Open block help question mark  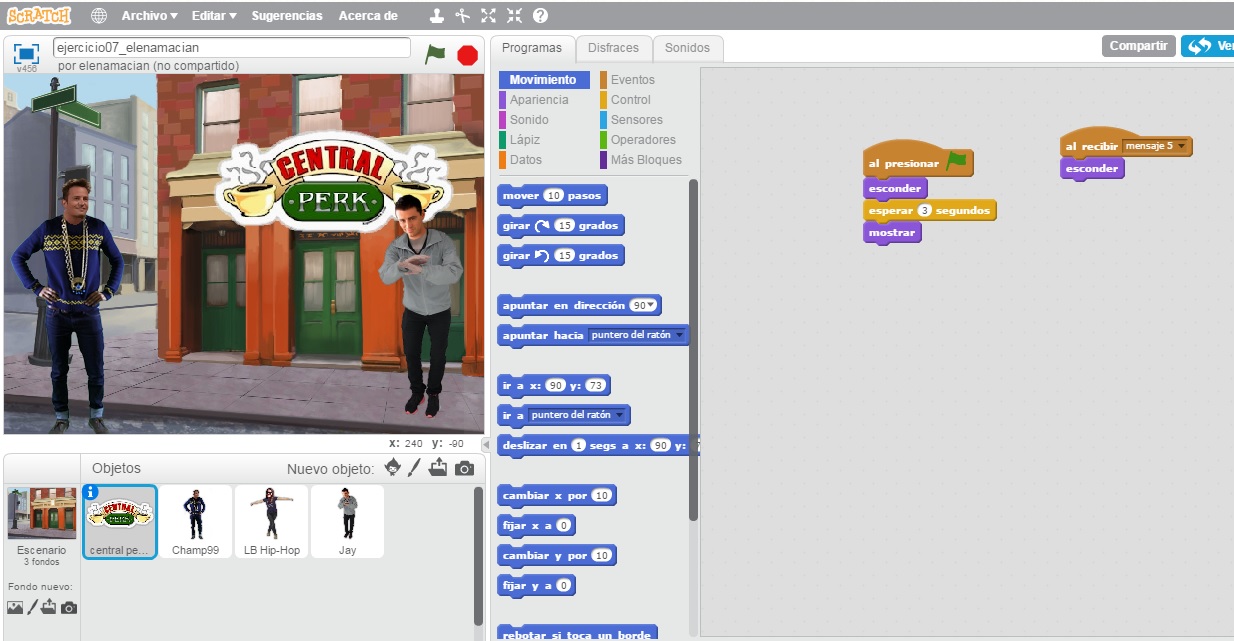(x=540, y=16)
